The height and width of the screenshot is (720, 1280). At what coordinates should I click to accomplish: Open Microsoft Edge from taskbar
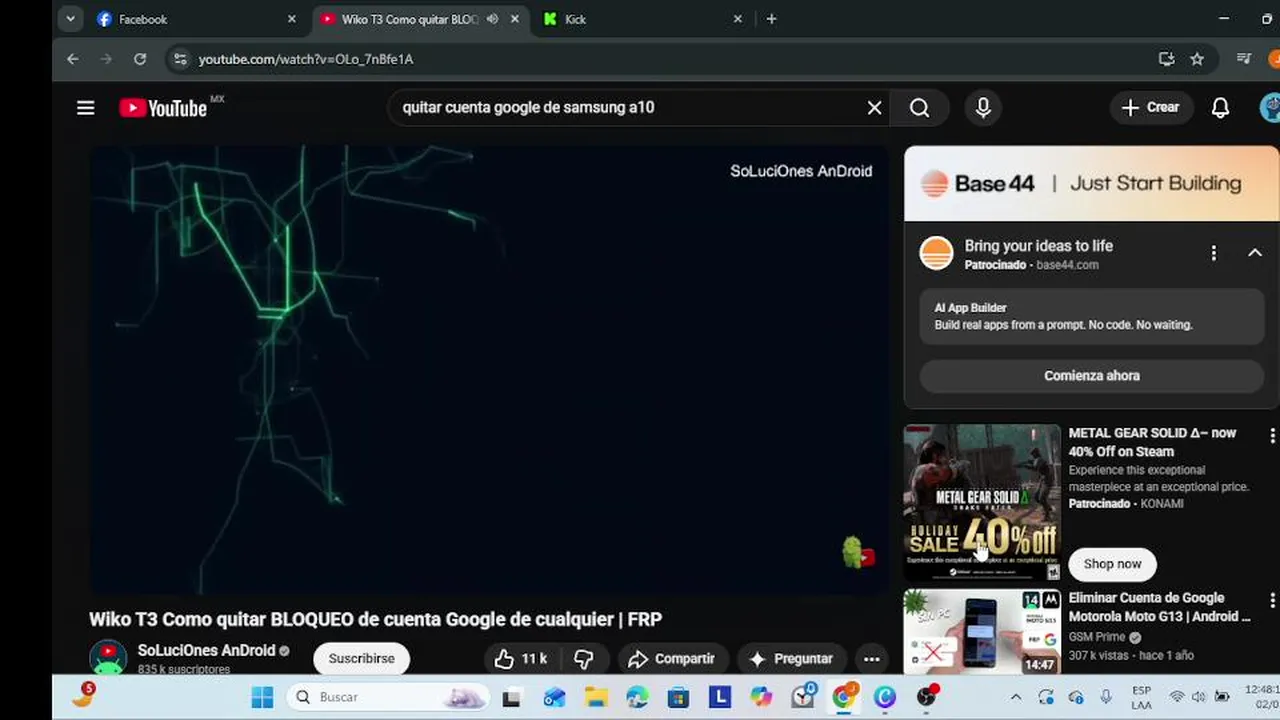pos(637,697)
